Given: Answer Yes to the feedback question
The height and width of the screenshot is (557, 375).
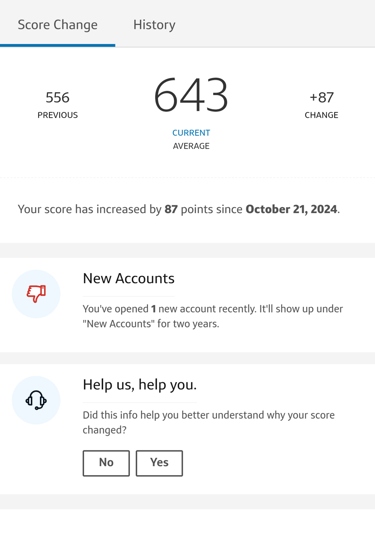Looking at the screenshot, I should point(159,463).
